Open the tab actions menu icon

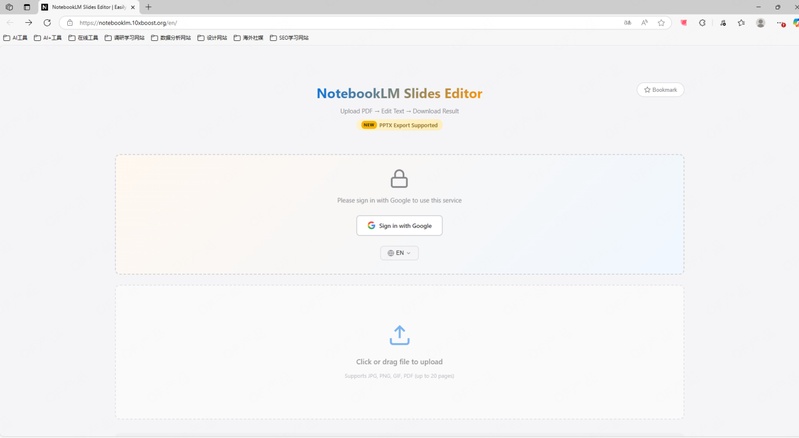27,7
